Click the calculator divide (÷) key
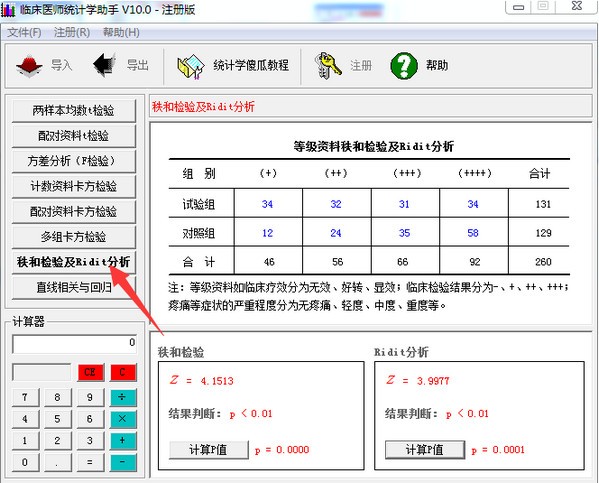 (x=123, y=397)
